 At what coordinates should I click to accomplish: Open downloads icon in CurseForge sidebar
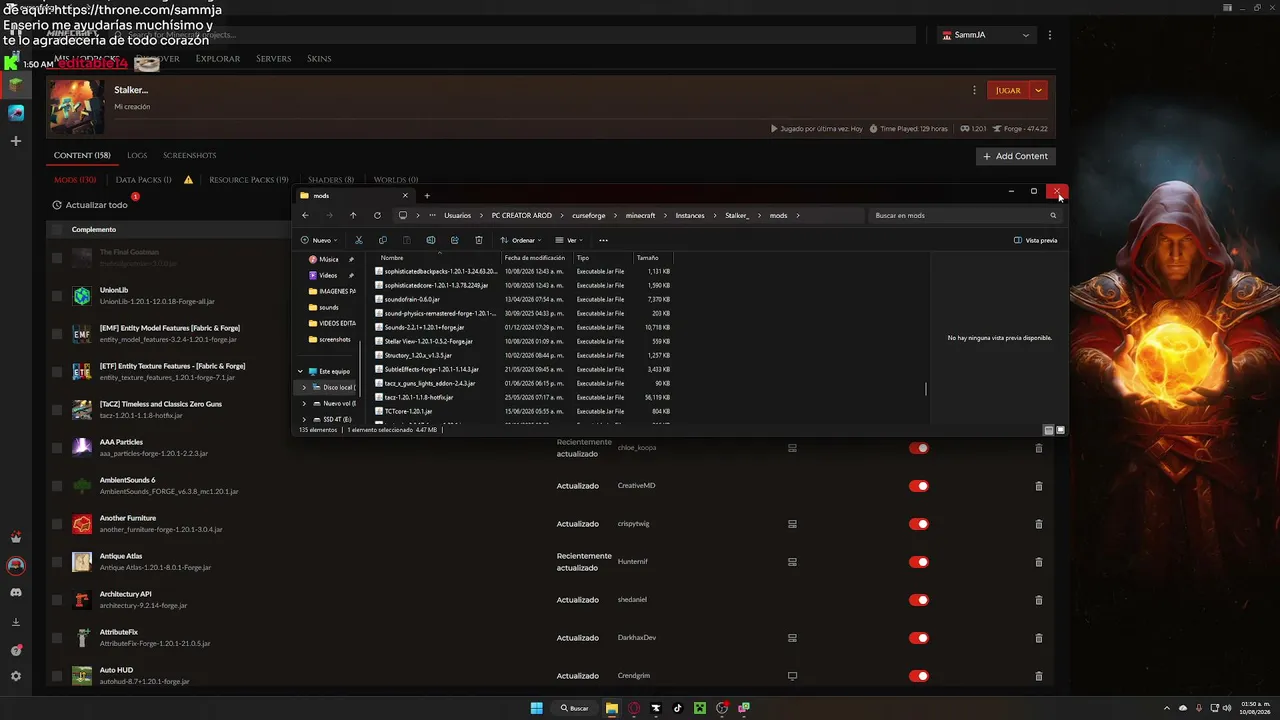[x=16, y=622]
